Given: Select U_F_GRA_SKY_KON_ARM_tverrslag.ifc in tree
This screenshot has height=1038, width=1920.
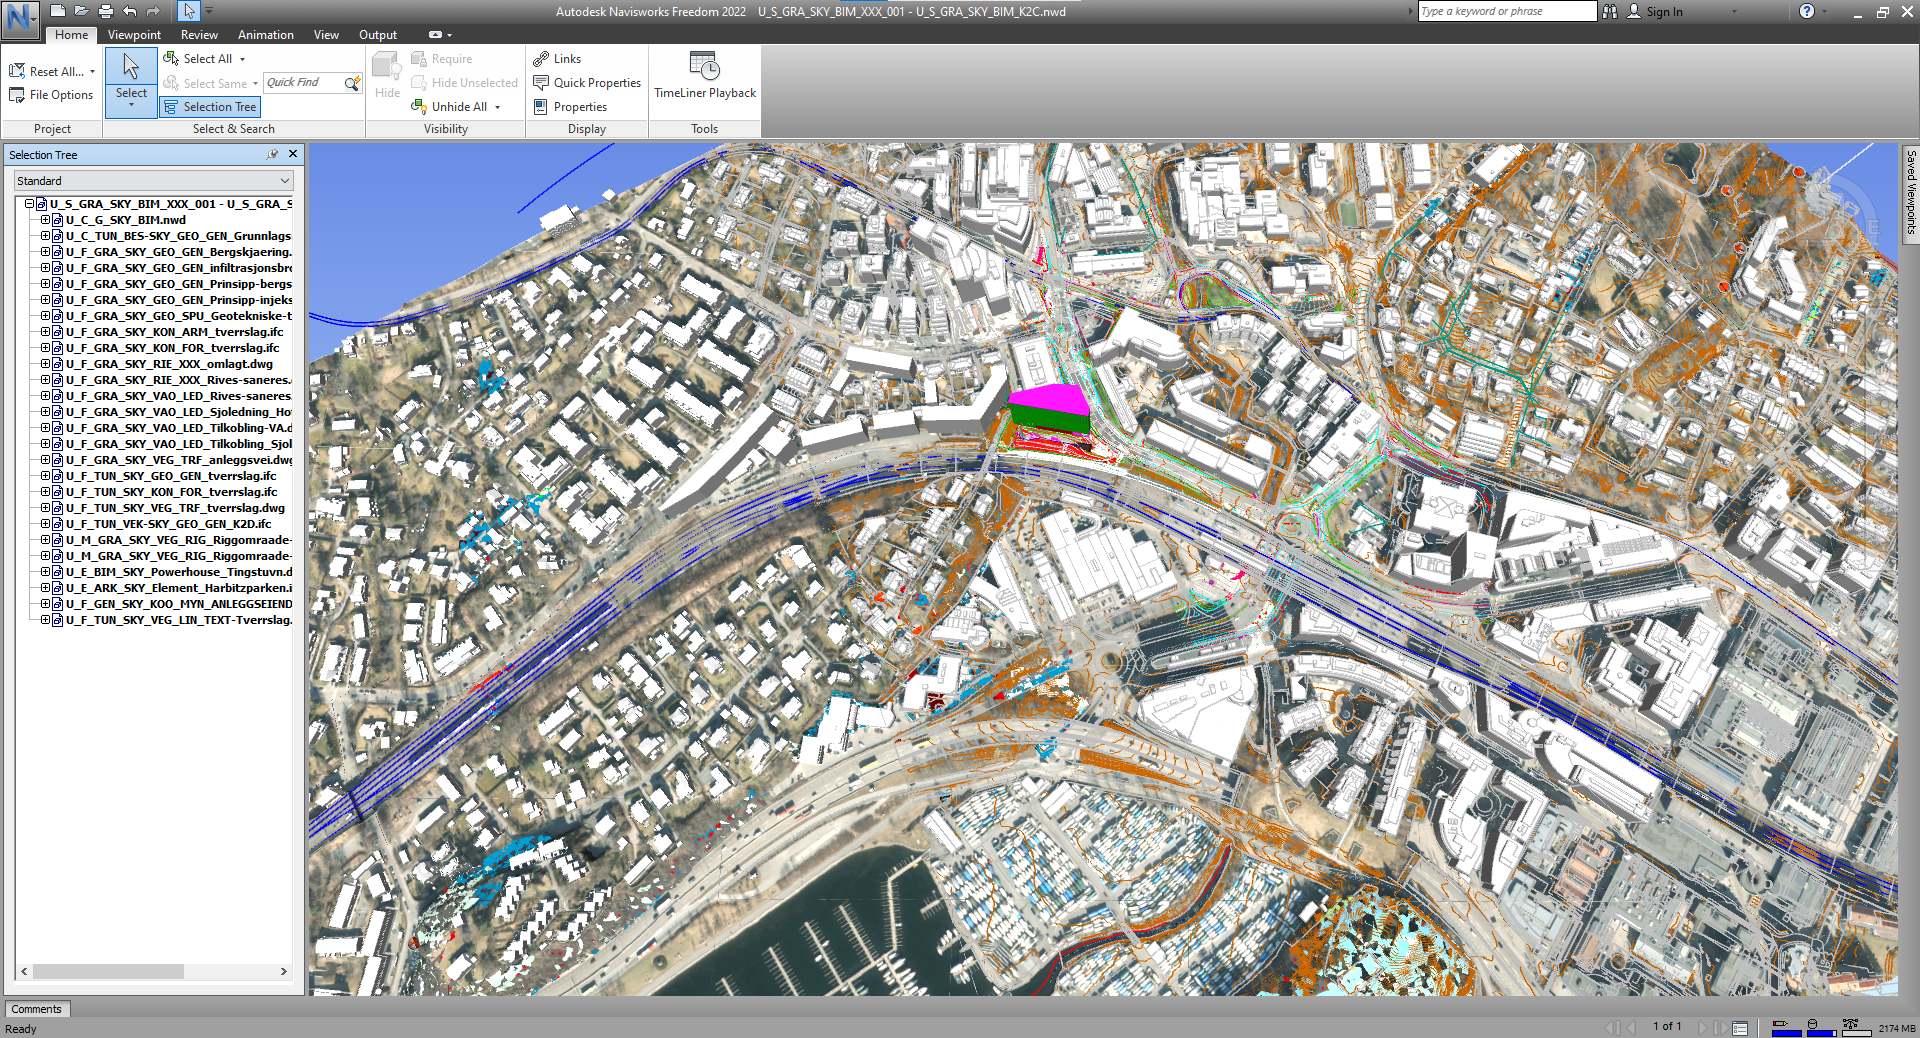Looking at the screenshot, I should click(174, 332).
